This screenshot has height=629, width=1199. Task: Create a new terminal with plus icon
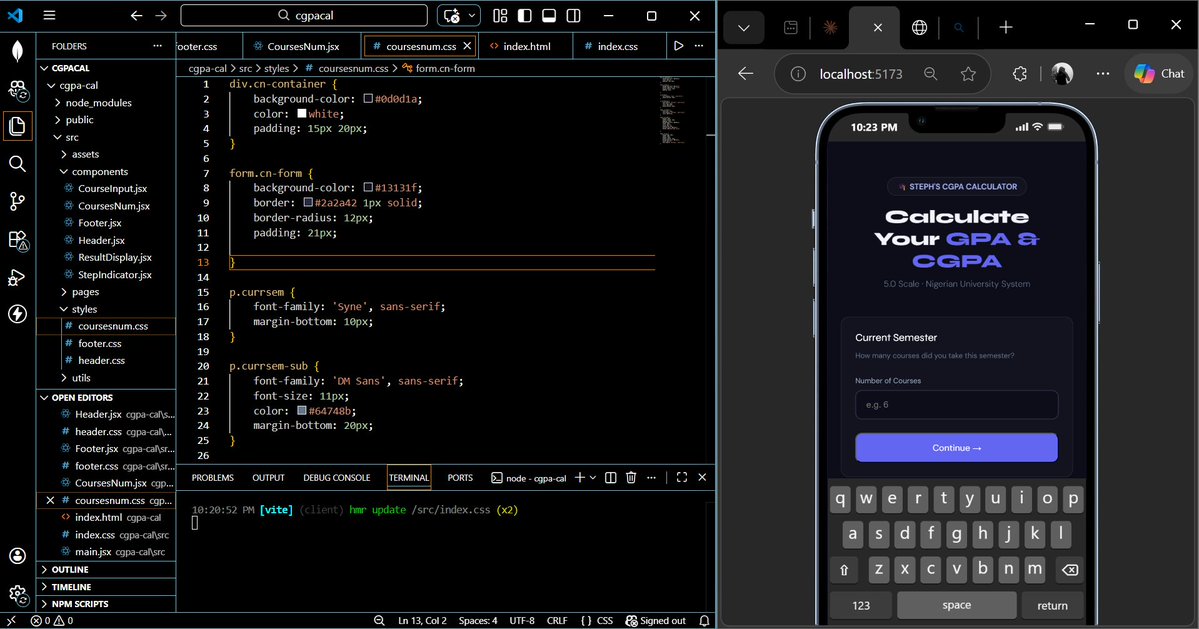tap(580, 477)
